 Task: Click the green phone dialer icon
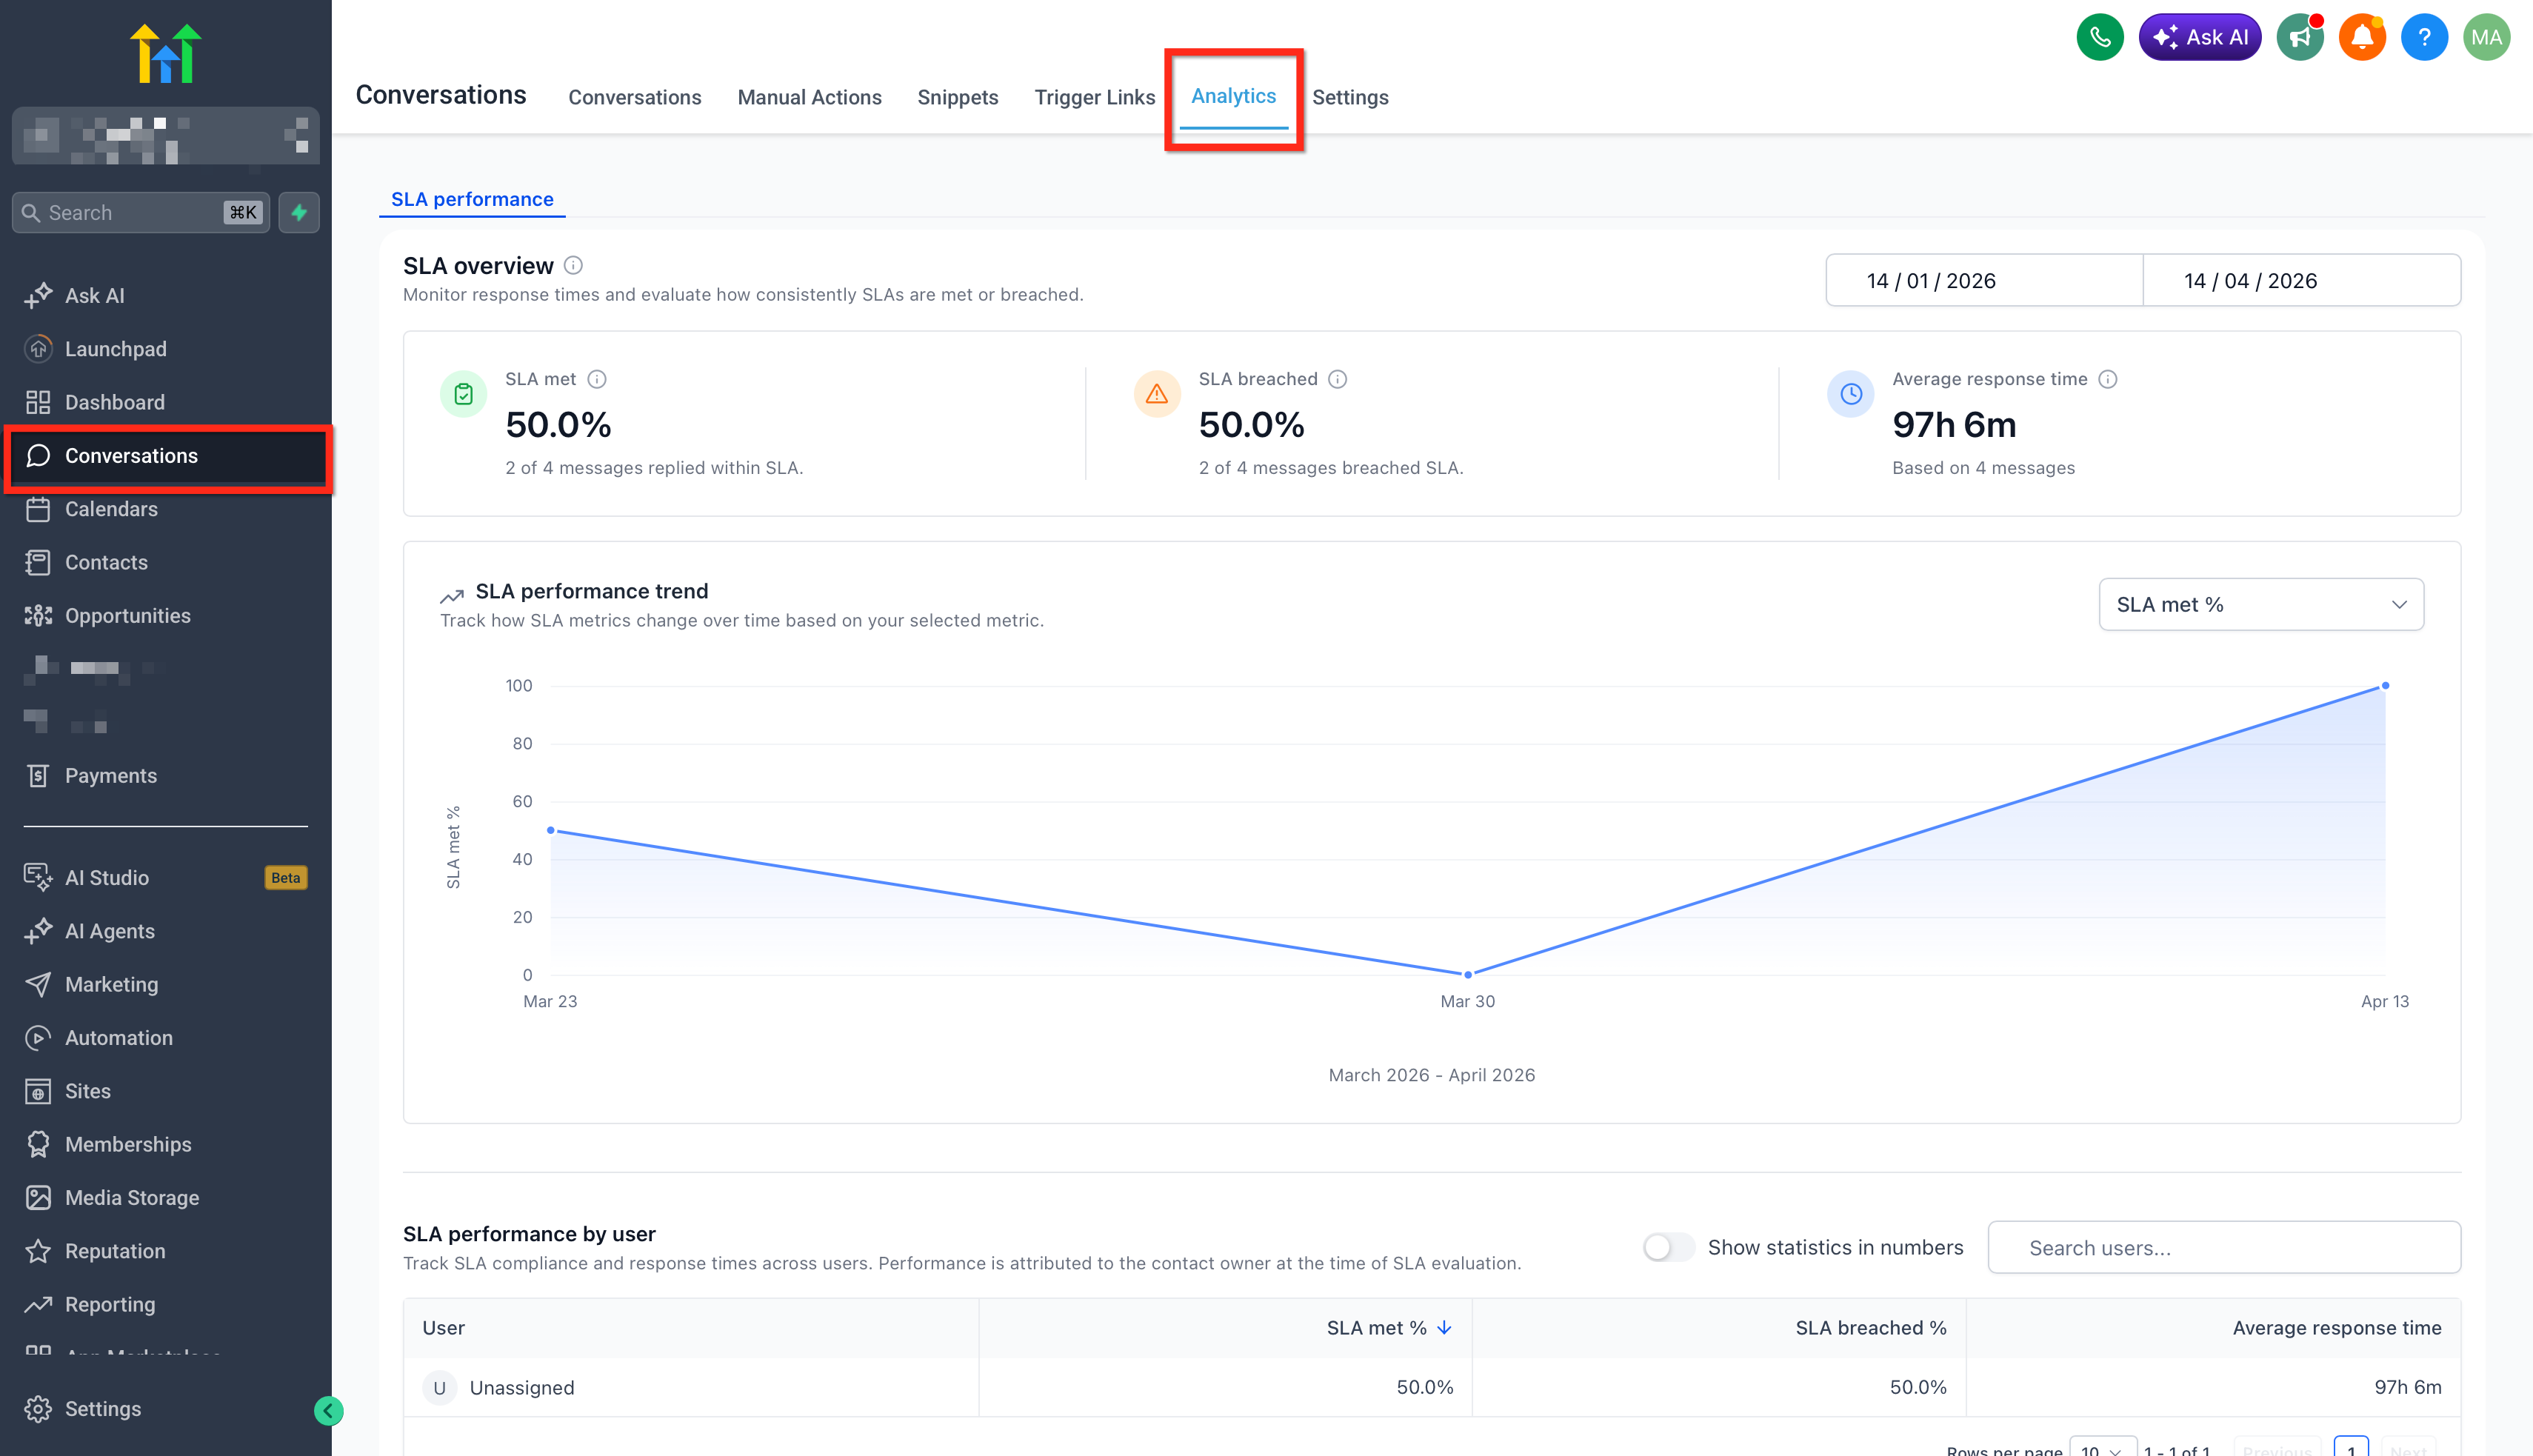point(2099,38)
